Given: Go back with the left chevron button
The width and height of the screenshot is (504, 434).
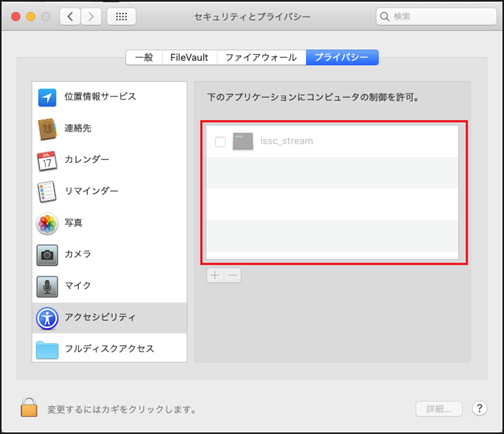Looking at the screenshot, I should click(x=70, y=16).
